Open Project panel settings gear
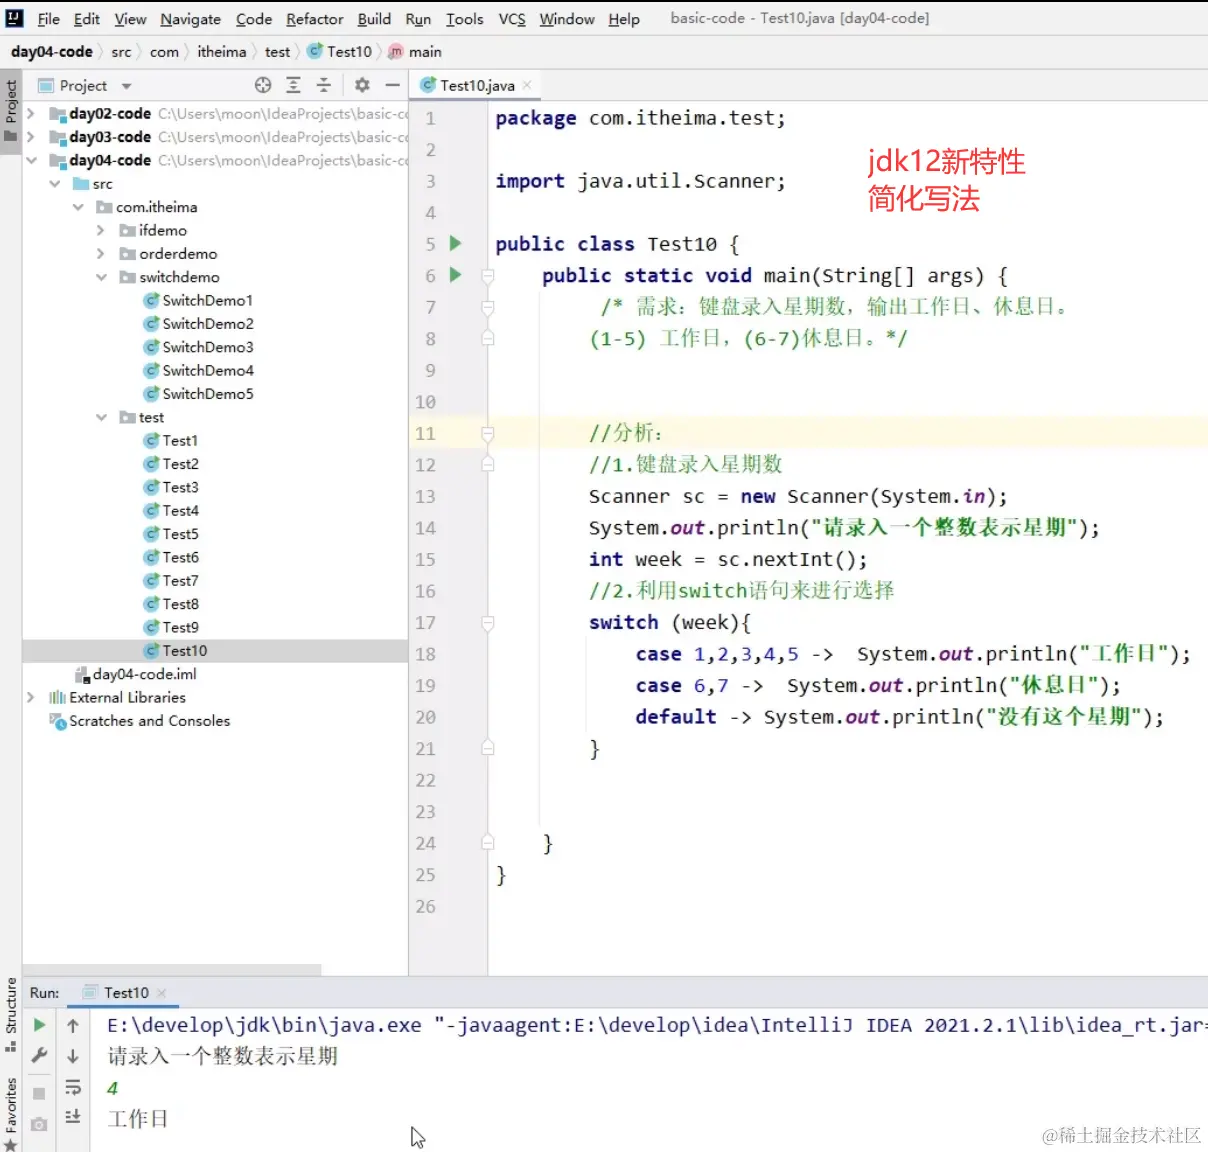This screenshot has height=1152, width=1208. coord(362,85)
